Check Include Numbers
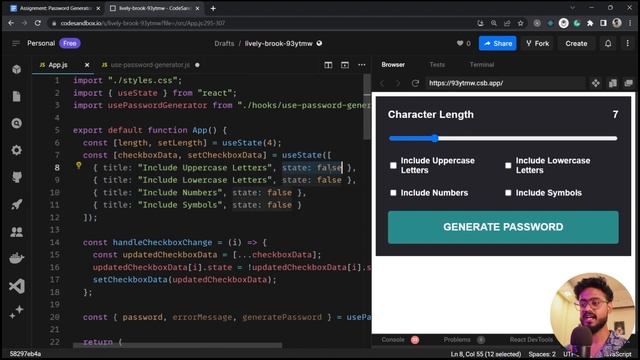Image resolution: width=640 pixels, height=360 pixels. [393, 193]
